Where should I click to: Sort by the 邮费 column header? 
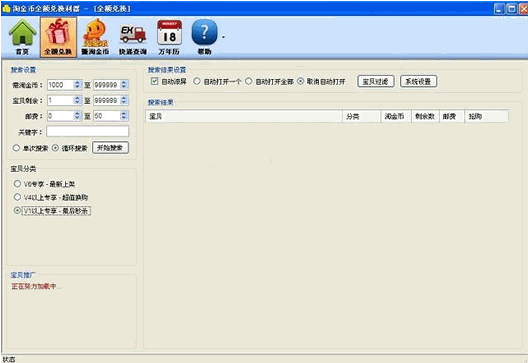[x=452, y=116]
